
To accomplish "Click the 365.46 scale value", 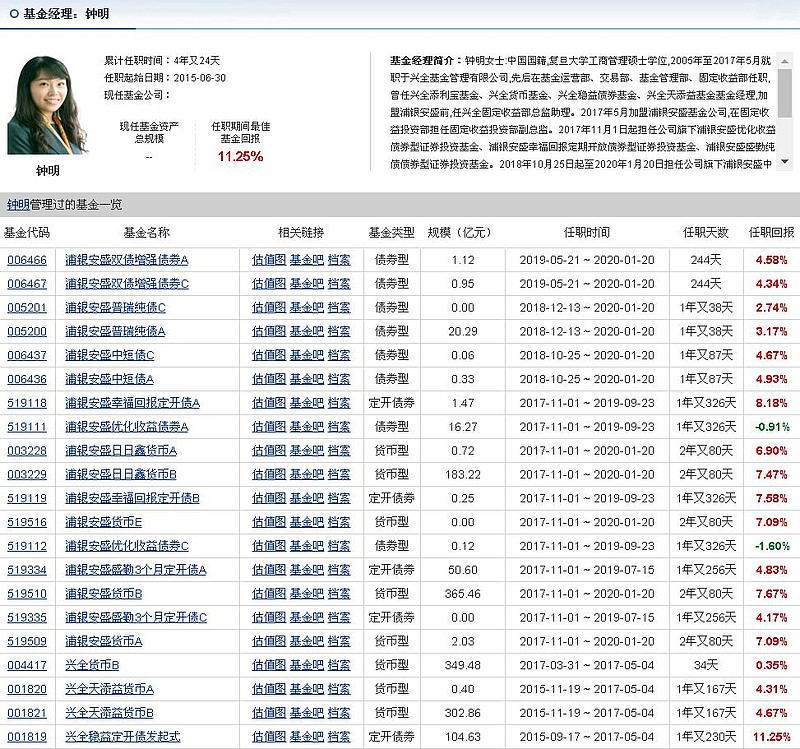I will point(463,594).
